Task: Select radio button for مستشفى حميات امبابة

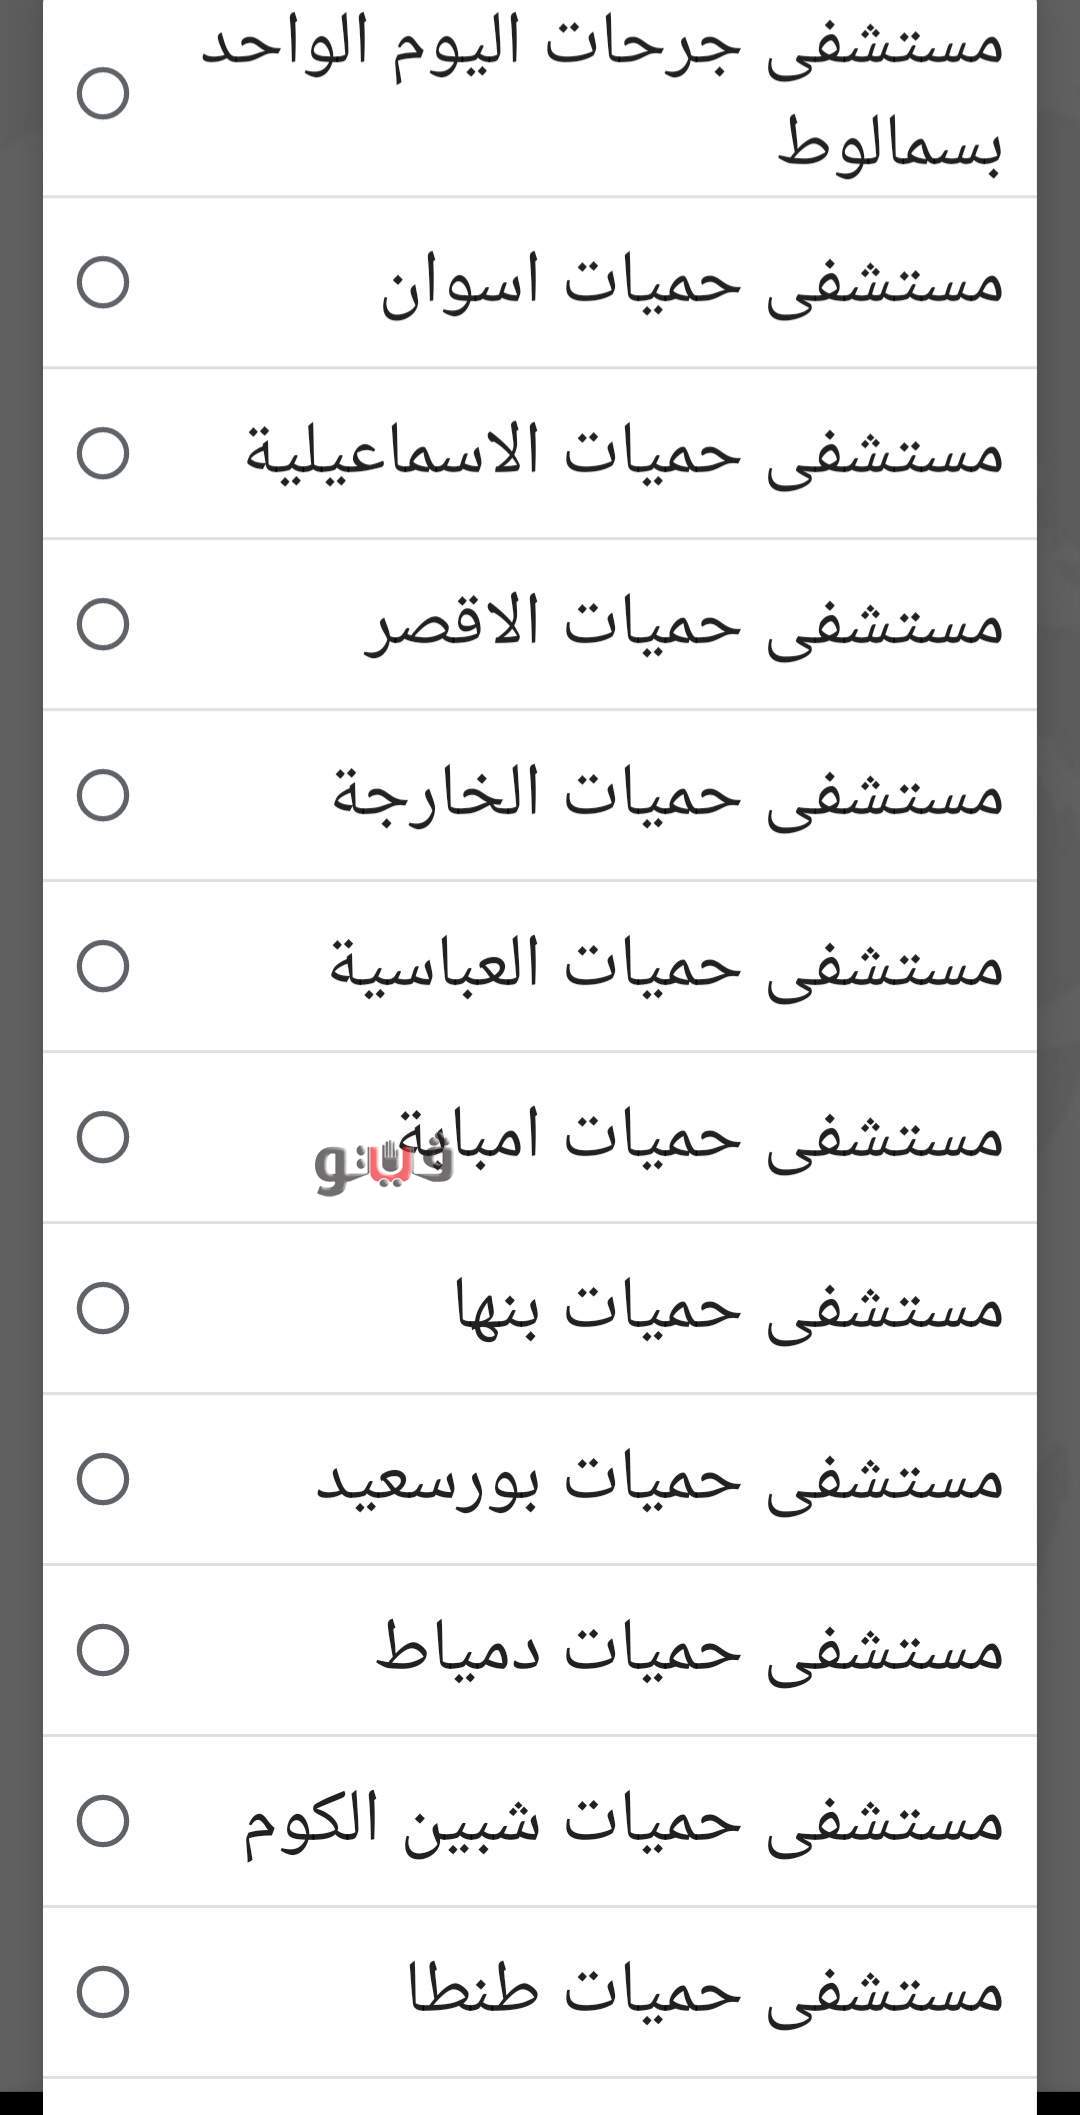Action: pyautogui.click(x=103, y=1137)
